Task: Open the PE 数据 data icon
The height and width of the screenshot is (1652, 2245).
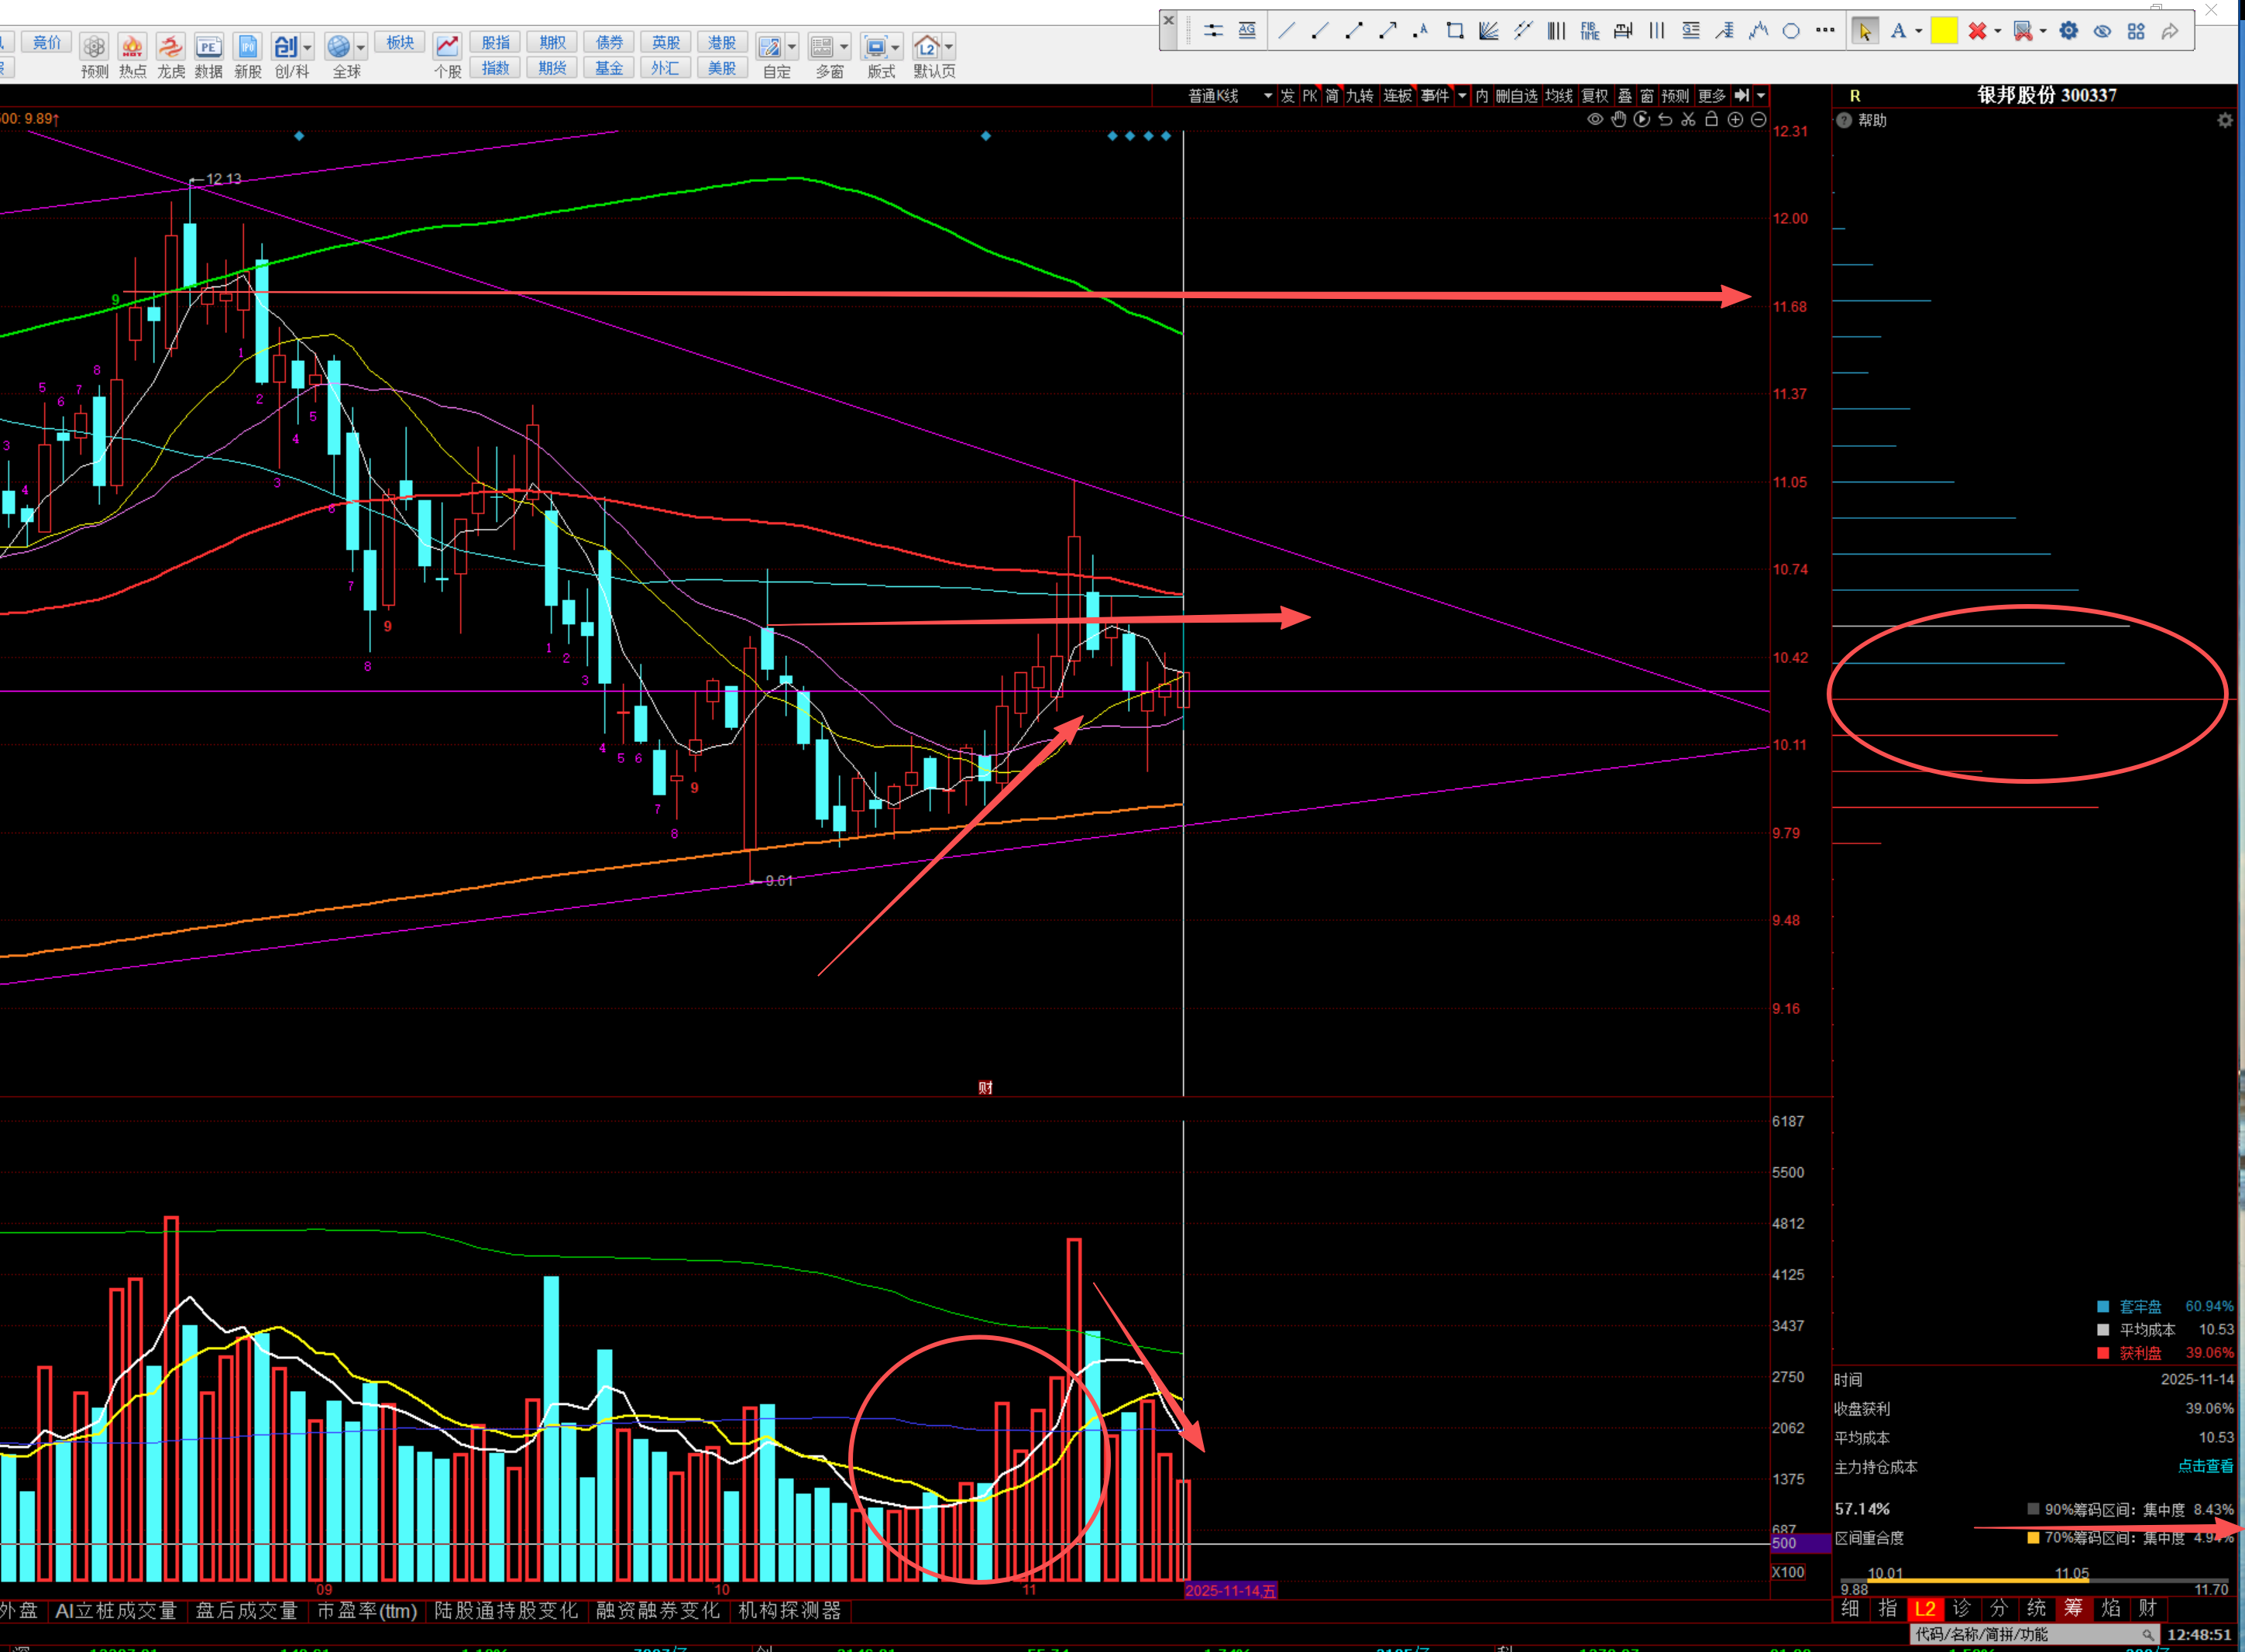Action: (x=208, y=47)
